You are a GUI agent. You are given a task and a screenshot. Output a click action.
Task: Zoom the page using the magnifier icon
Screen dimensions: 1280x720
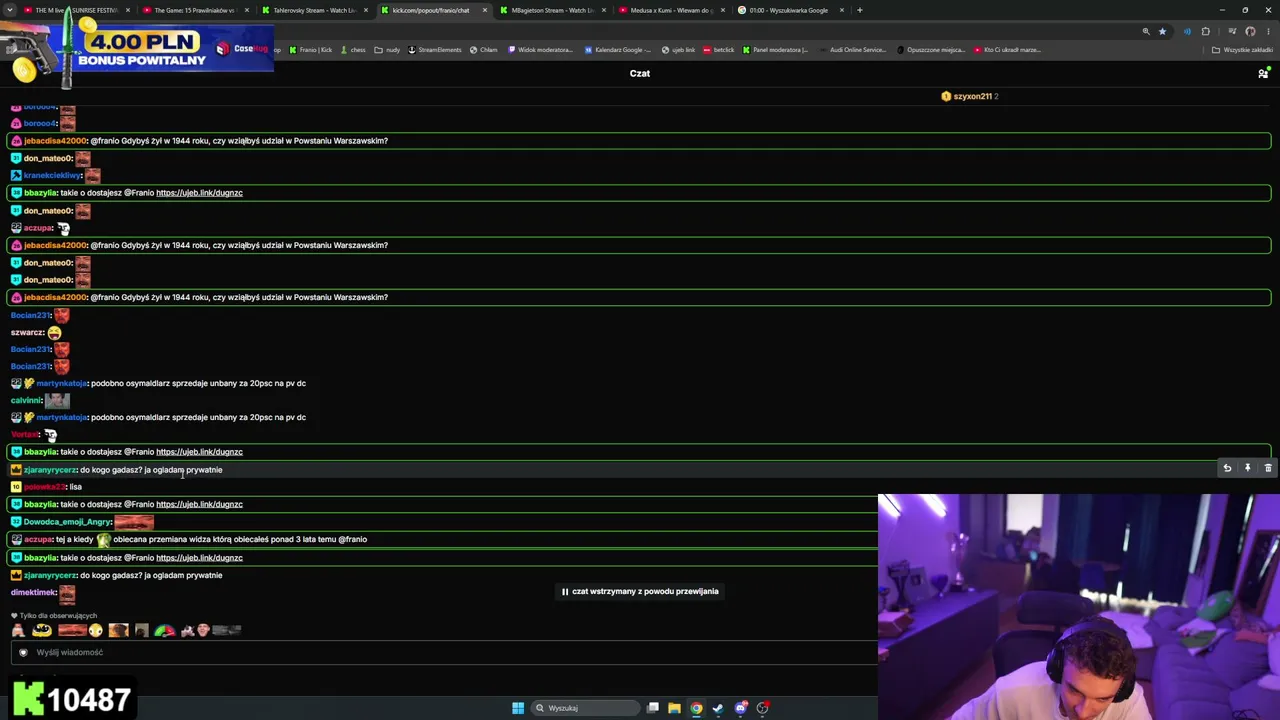point(1146,31)
